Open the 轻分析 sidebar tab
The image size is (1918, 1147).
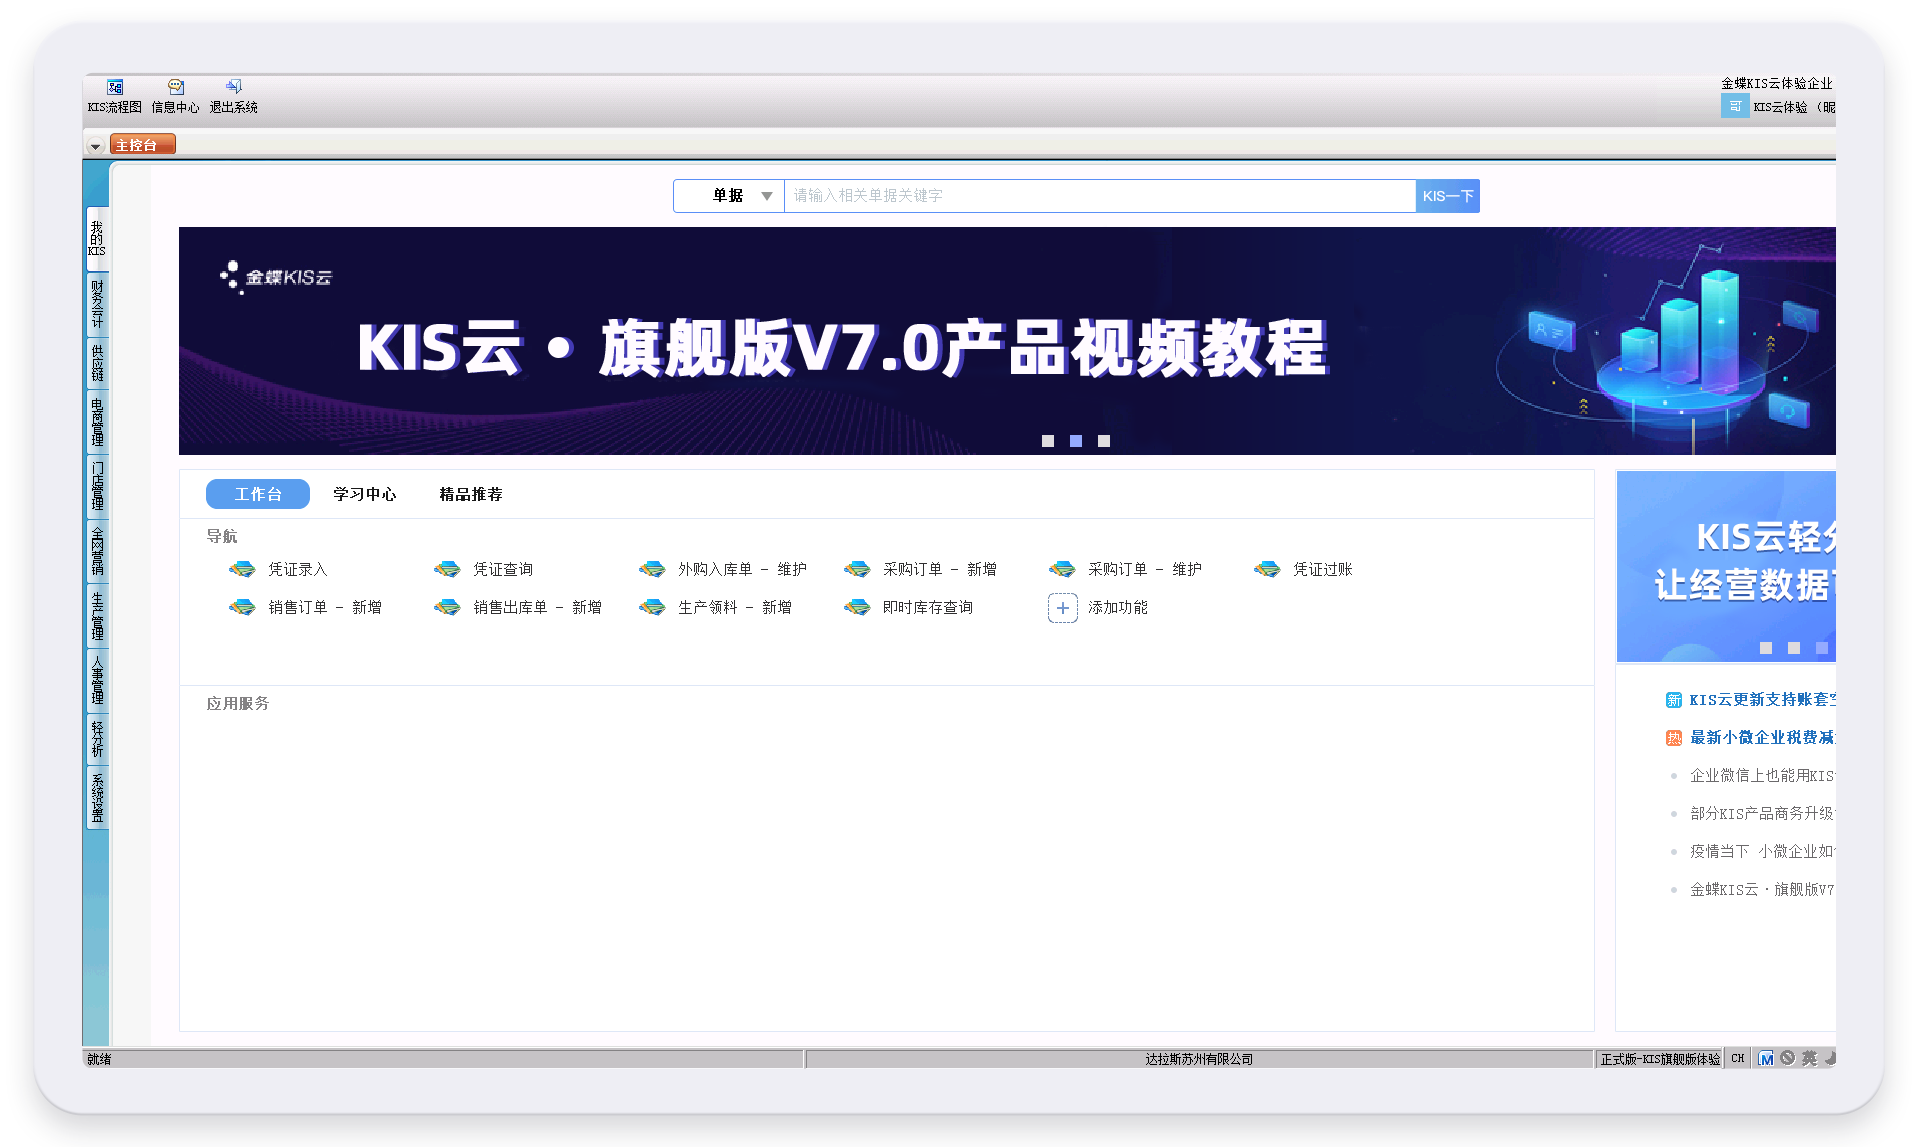(97, 739)
